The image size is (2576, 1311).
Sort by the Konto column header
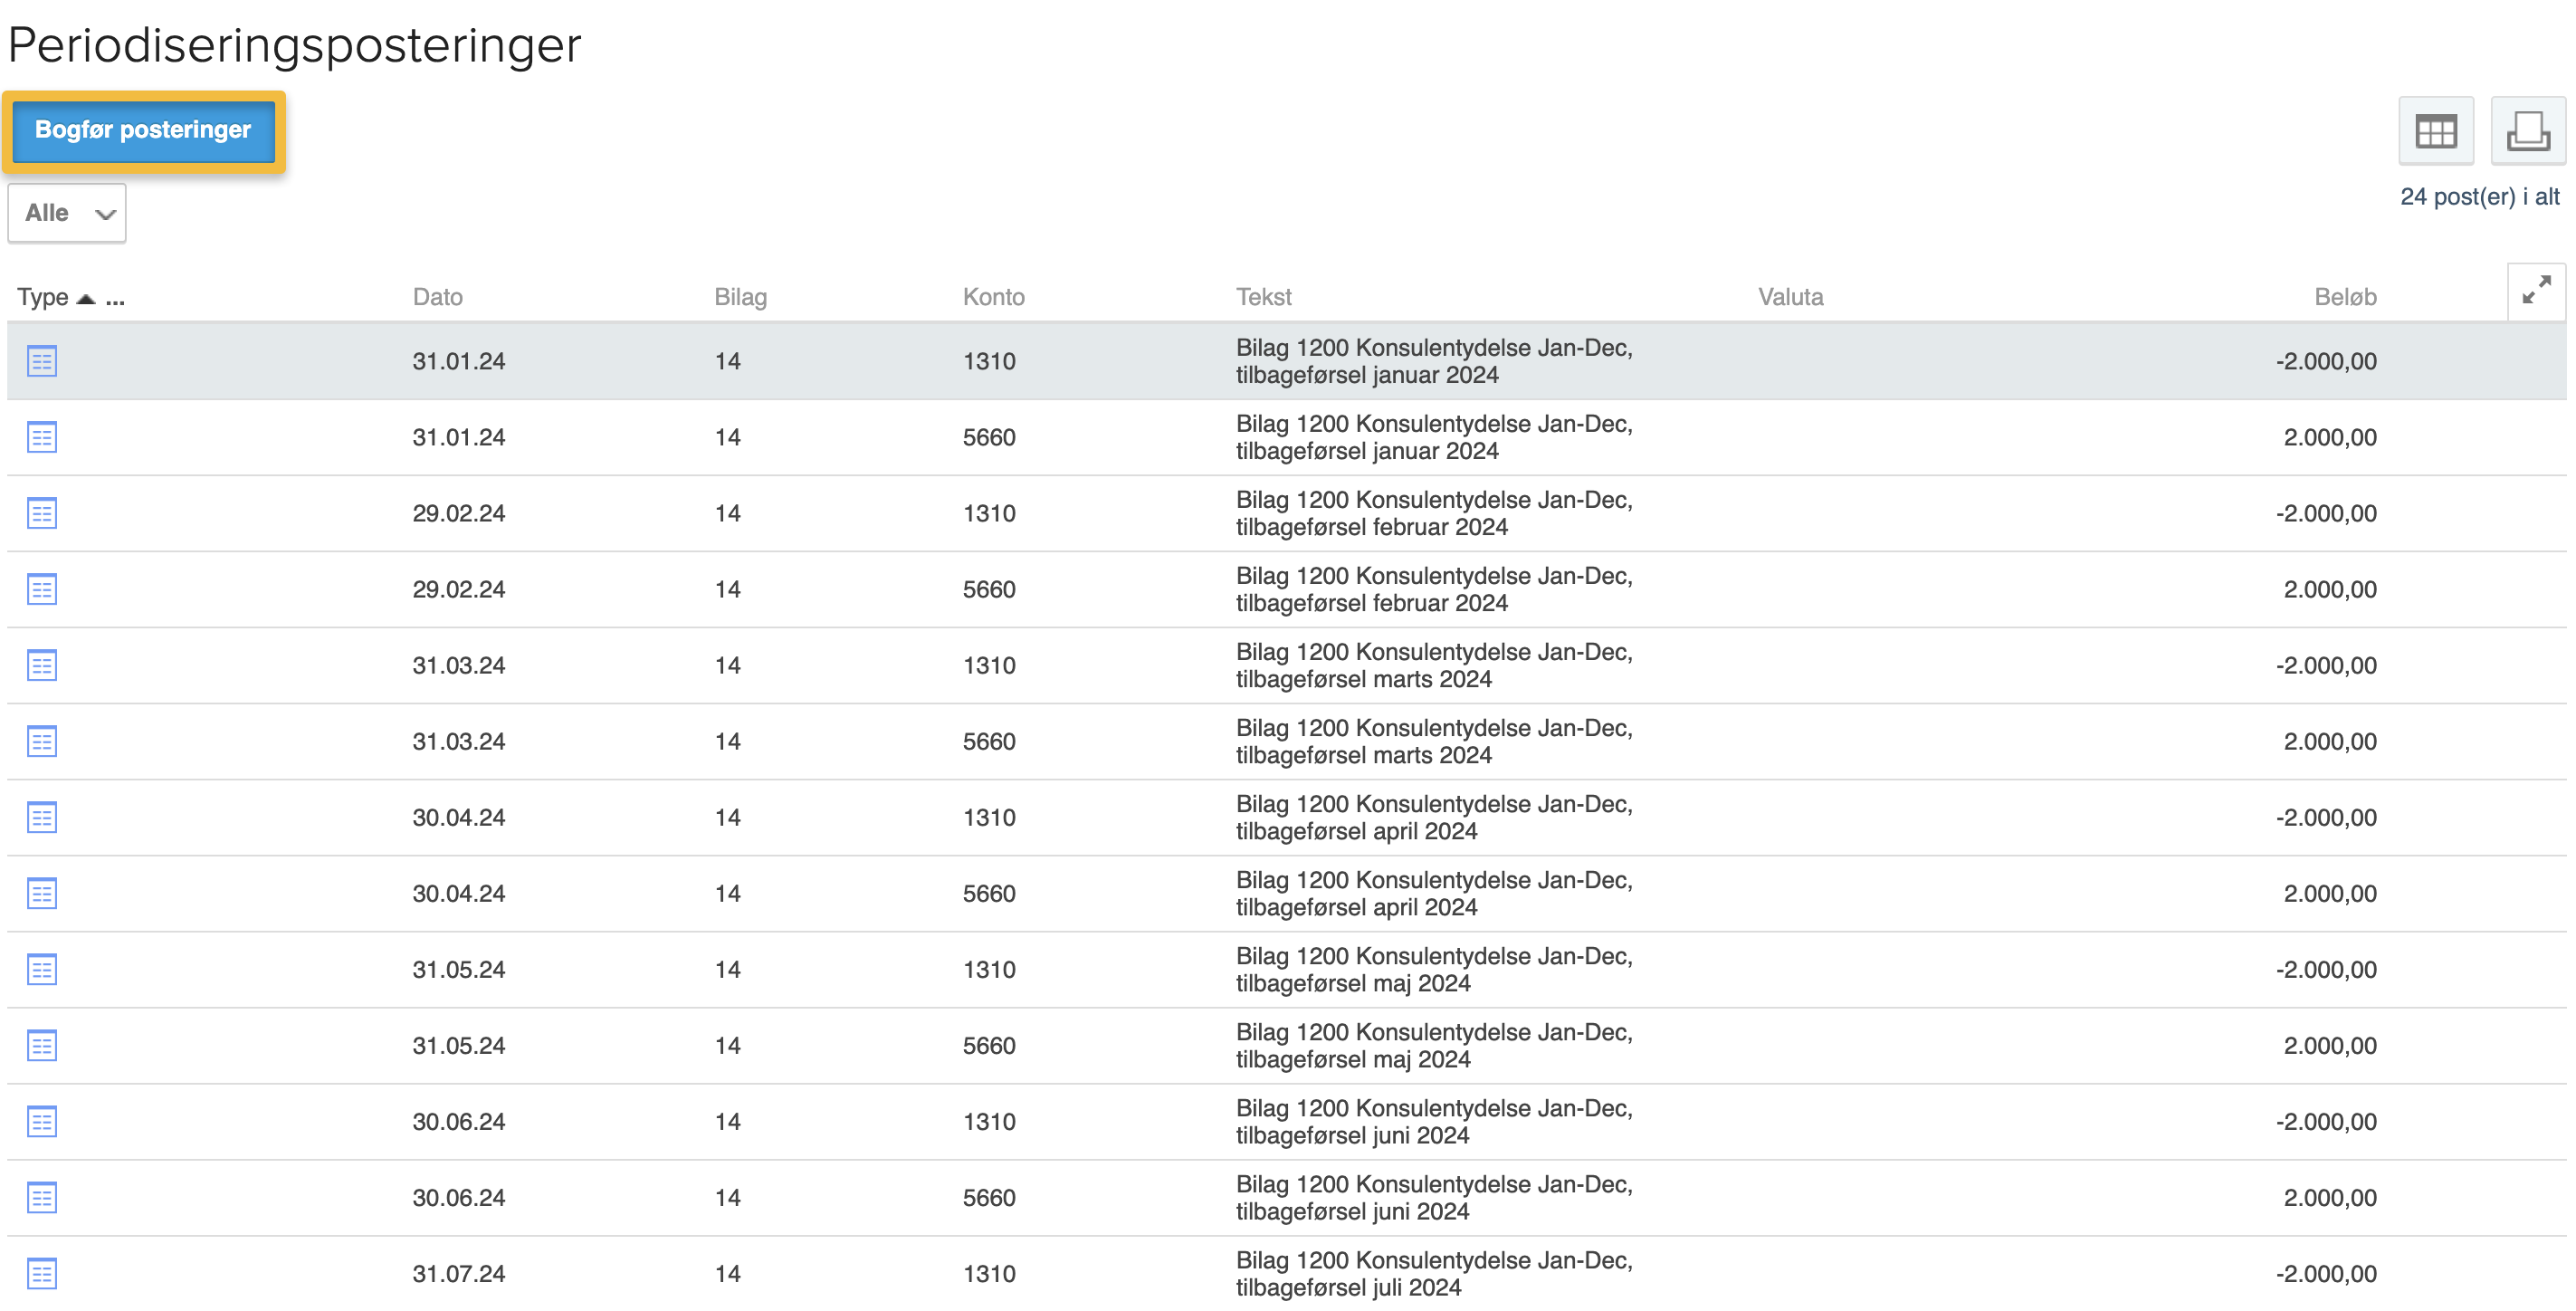993,297
